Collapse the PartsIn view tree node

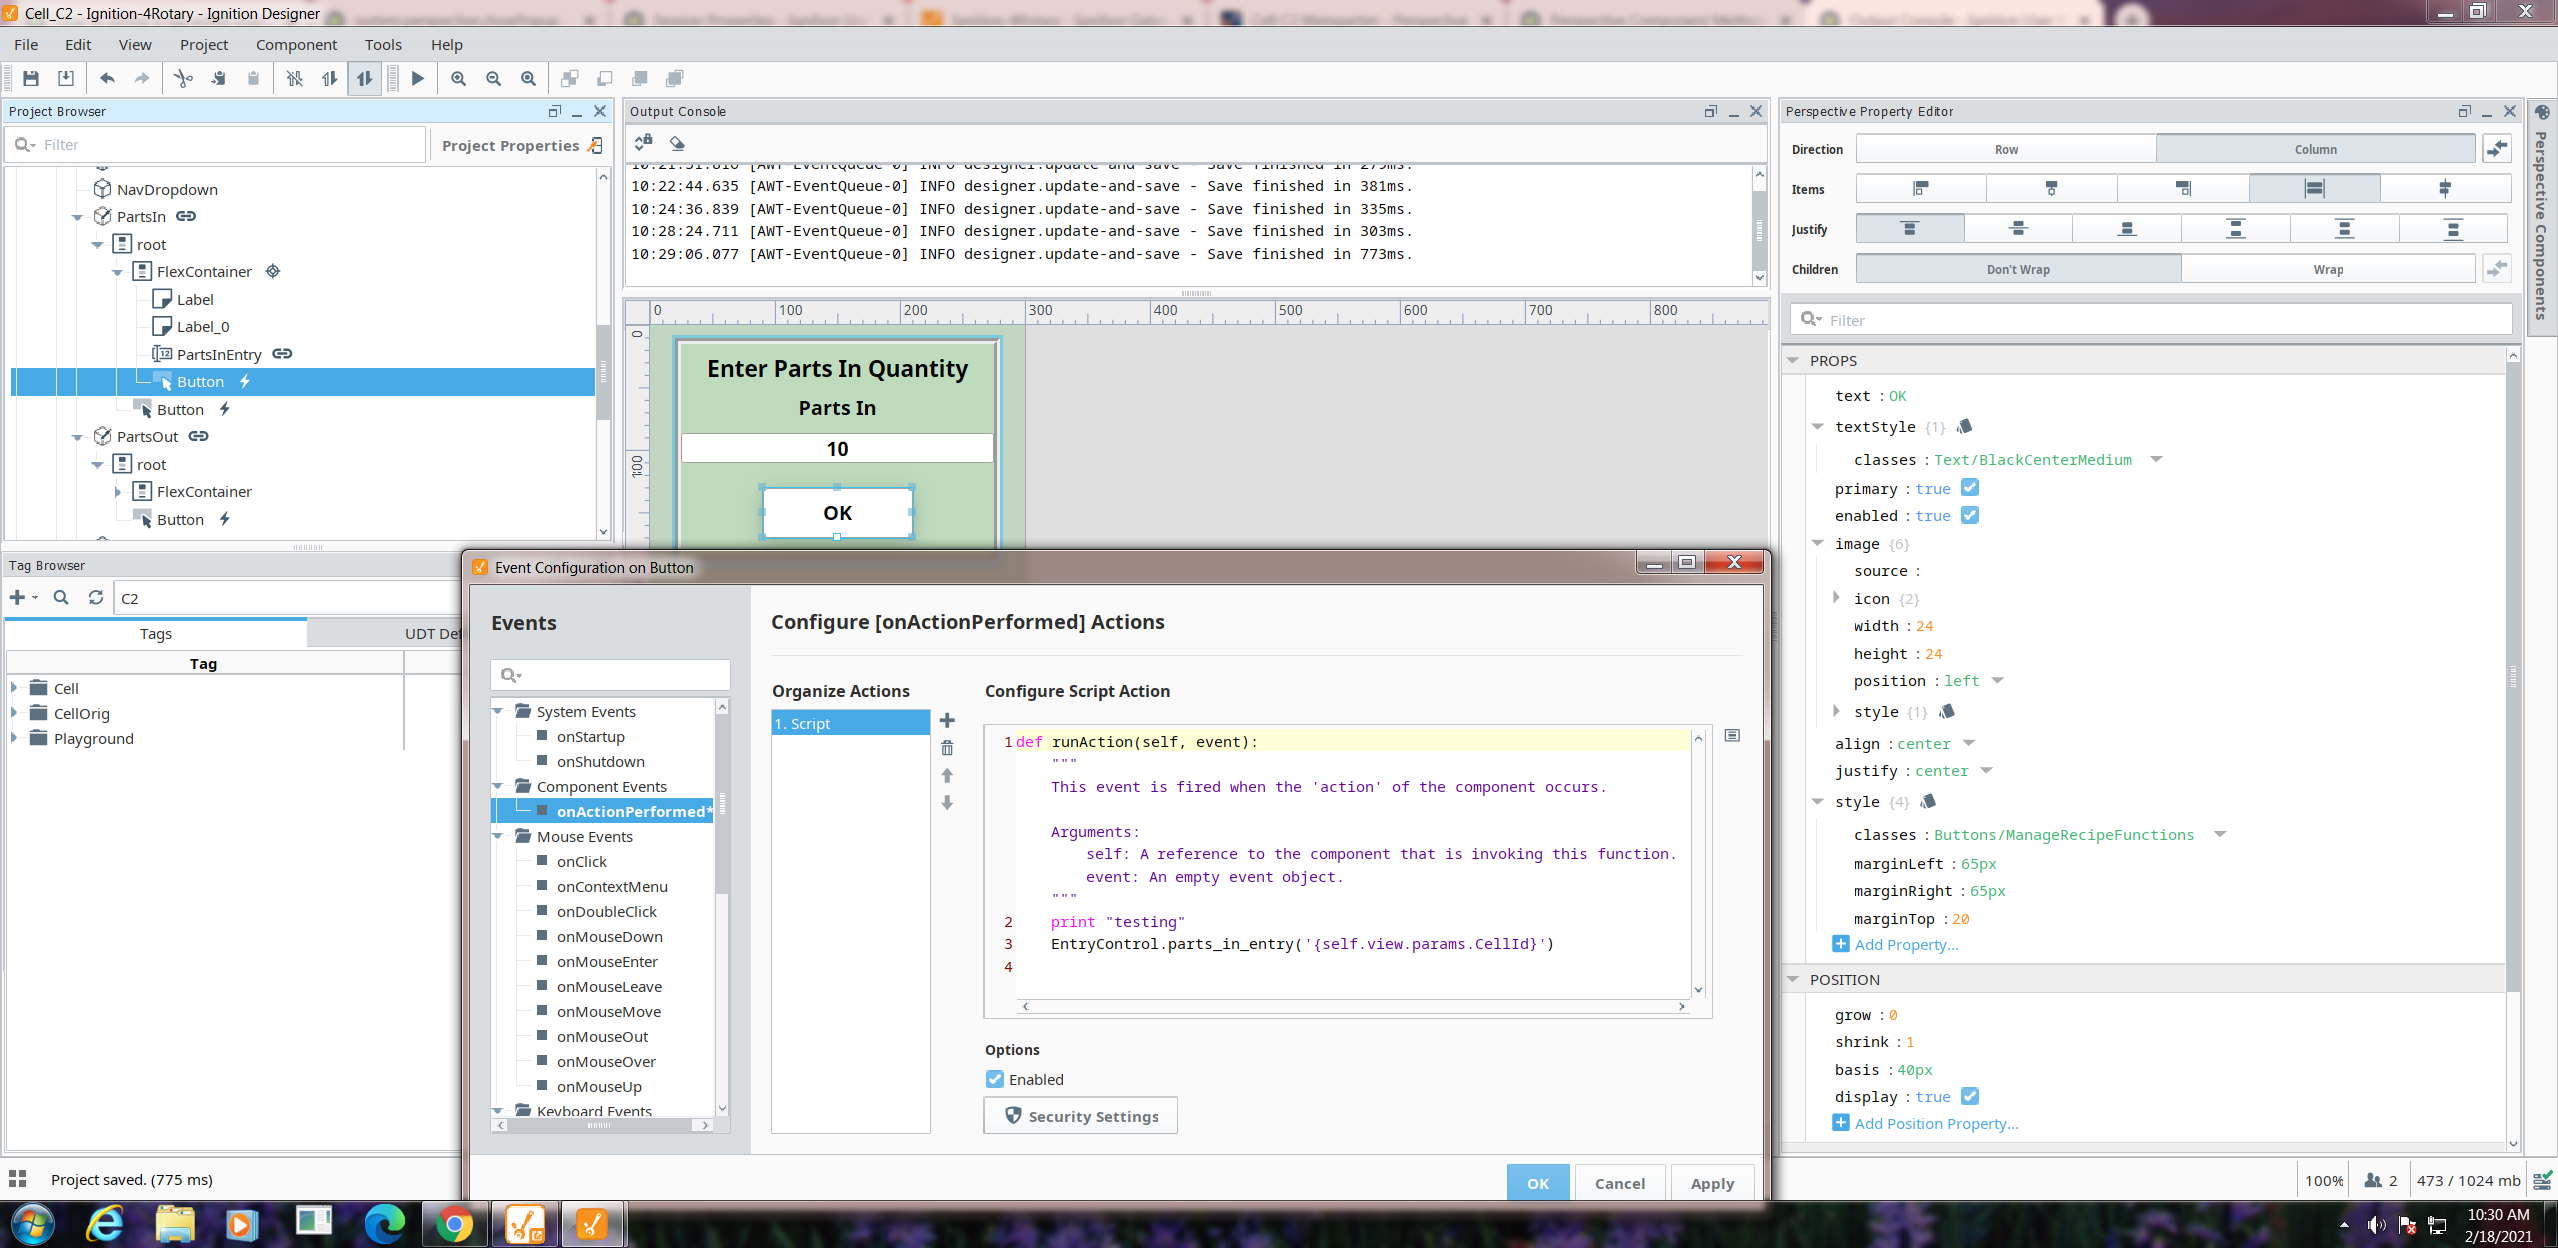78,217
